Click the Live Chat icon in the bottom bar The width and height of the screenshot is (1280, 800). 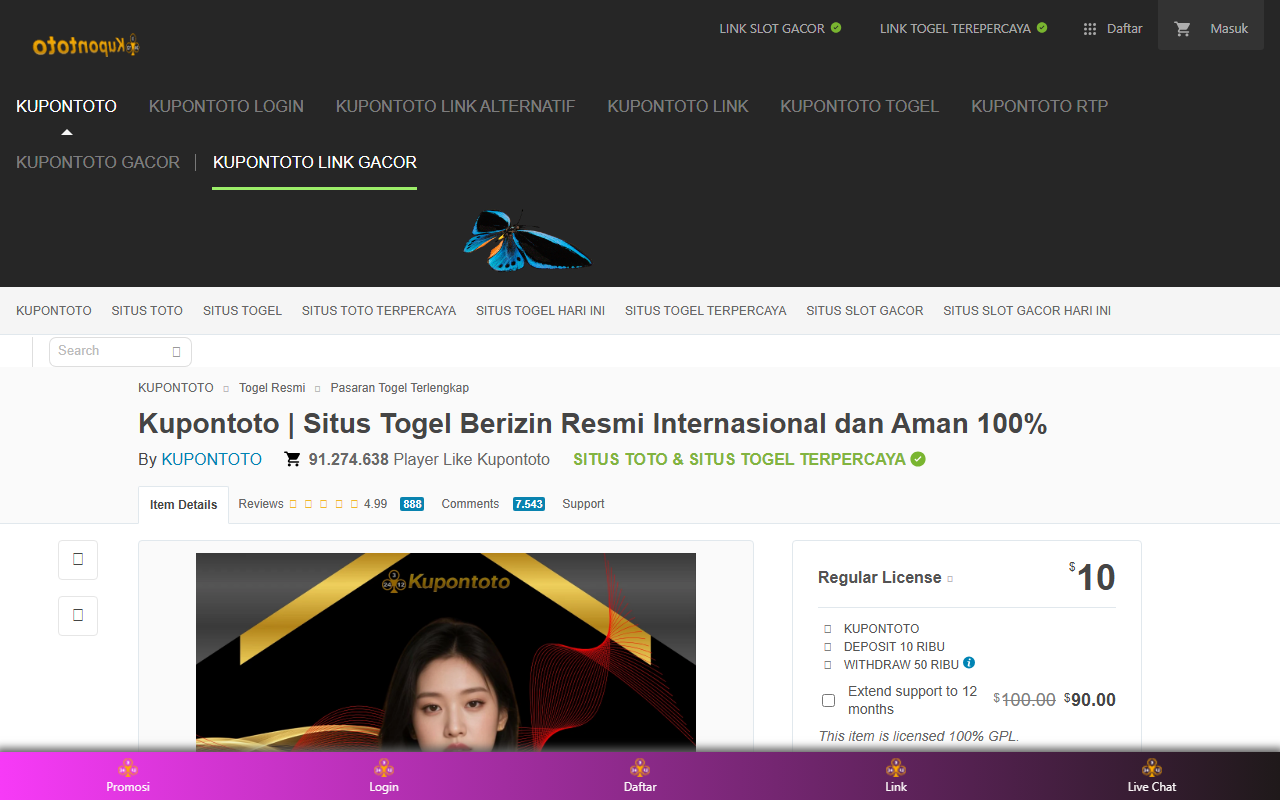pos(1152,767)
